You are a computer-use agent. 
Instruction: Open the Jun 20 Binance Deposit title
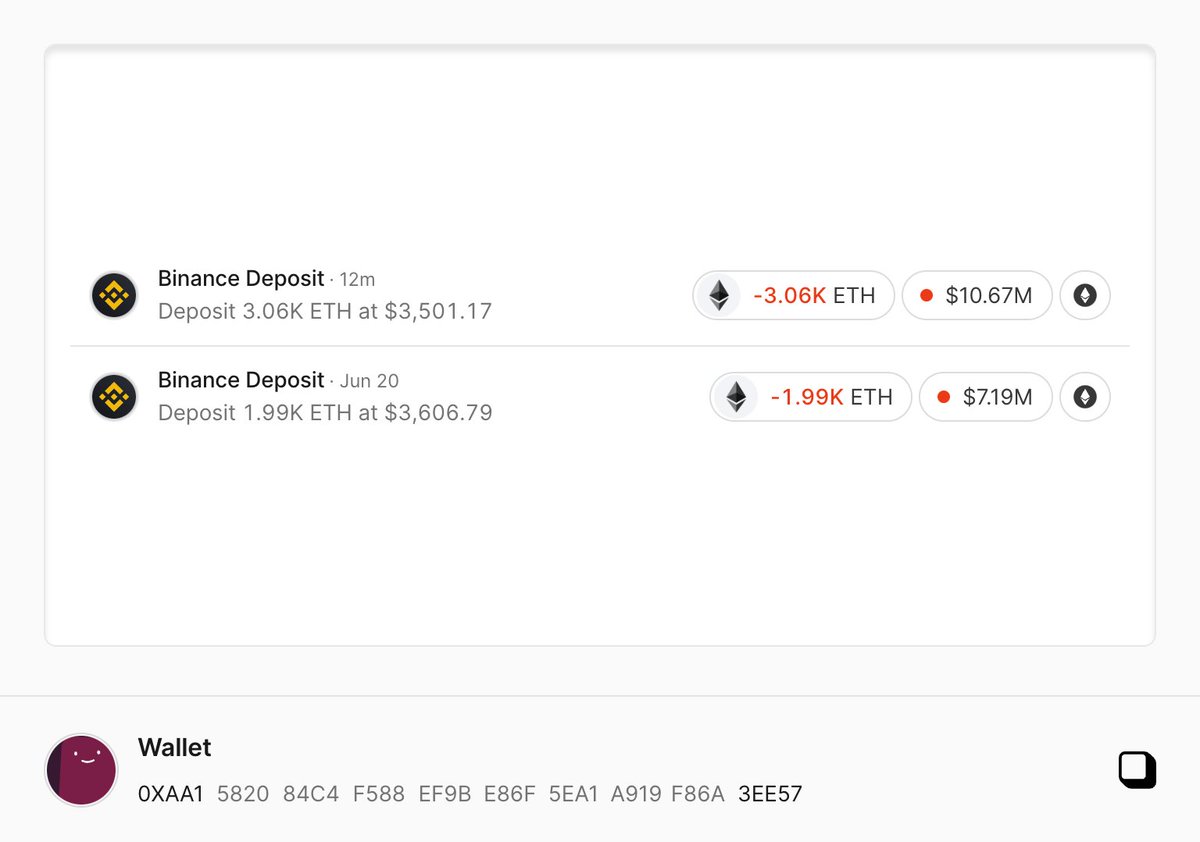(241, 380)
